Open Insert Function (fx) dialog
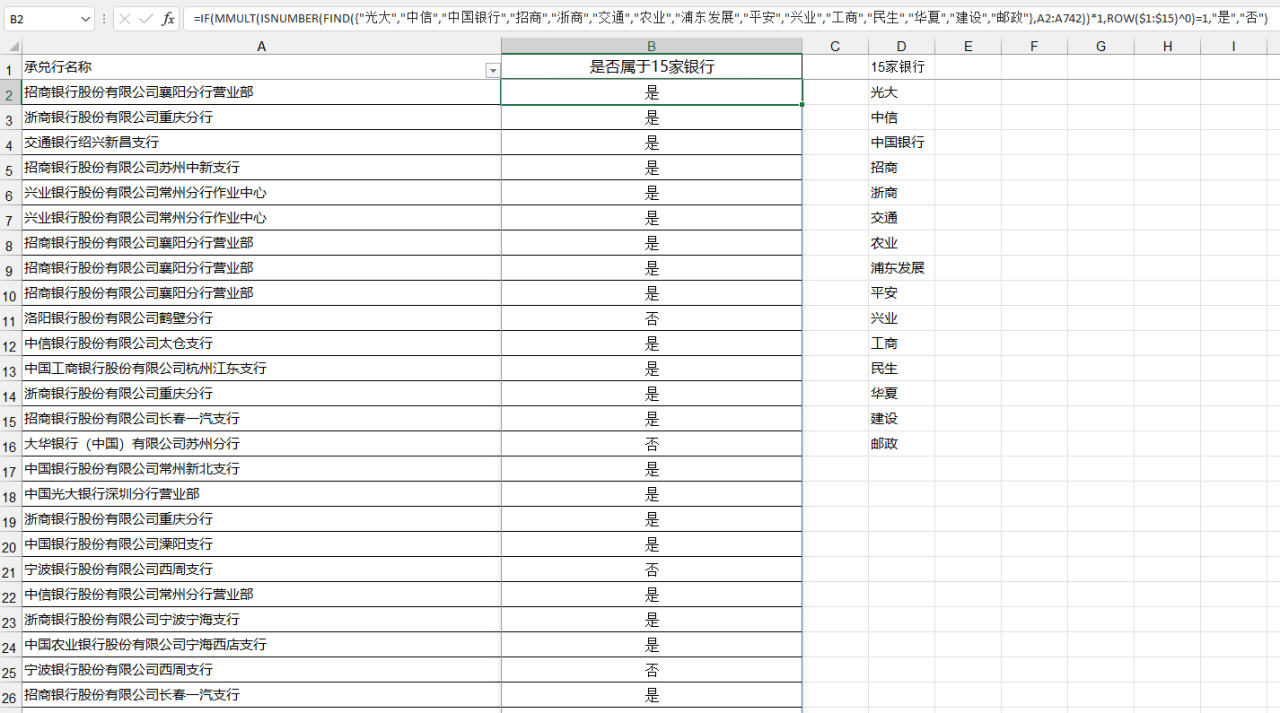This screenshot has width=1280, height=713. click(x=168, y=19)
